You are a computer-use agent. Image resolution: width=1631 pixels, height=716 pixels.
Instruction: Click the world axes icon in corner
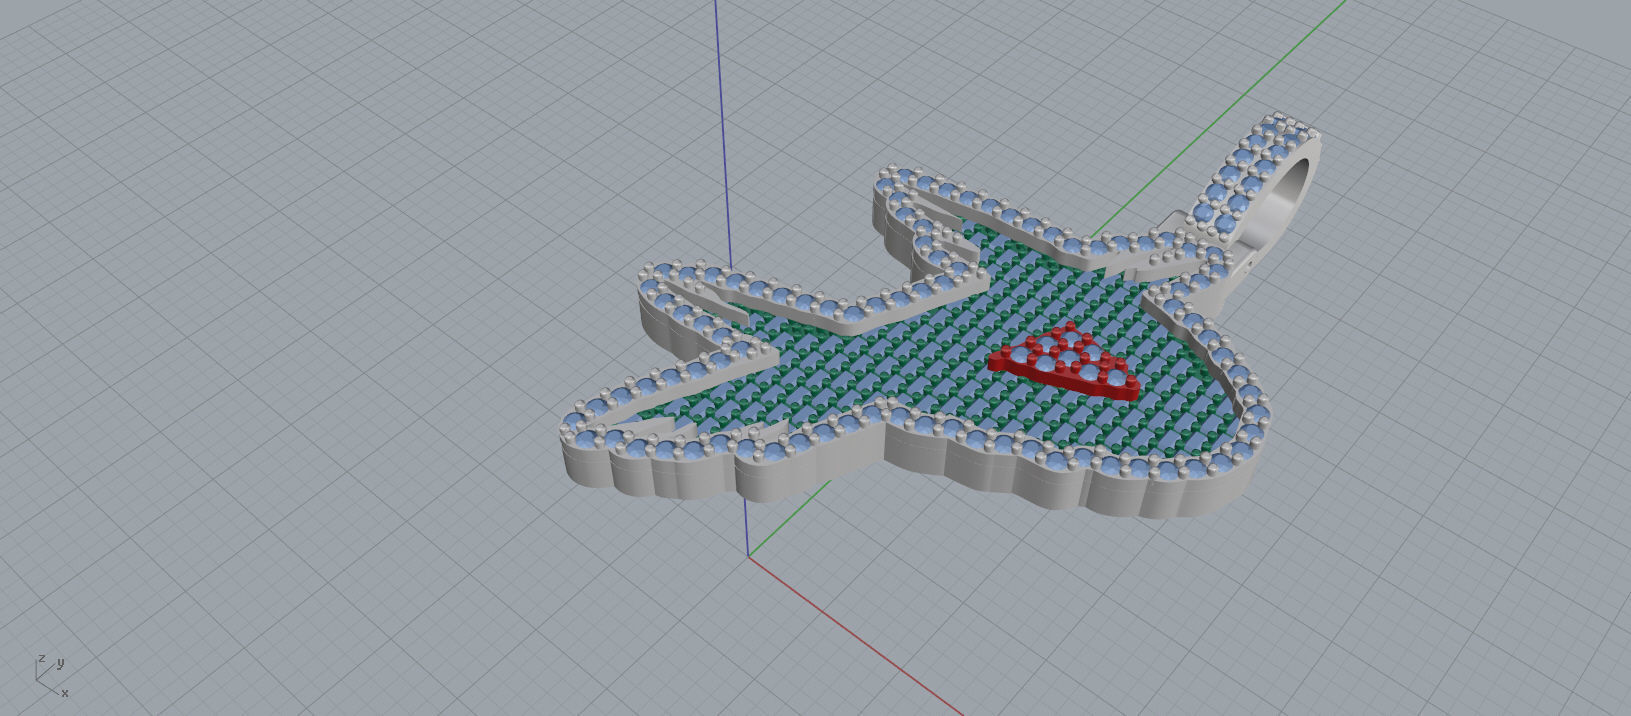coord(52,675)
